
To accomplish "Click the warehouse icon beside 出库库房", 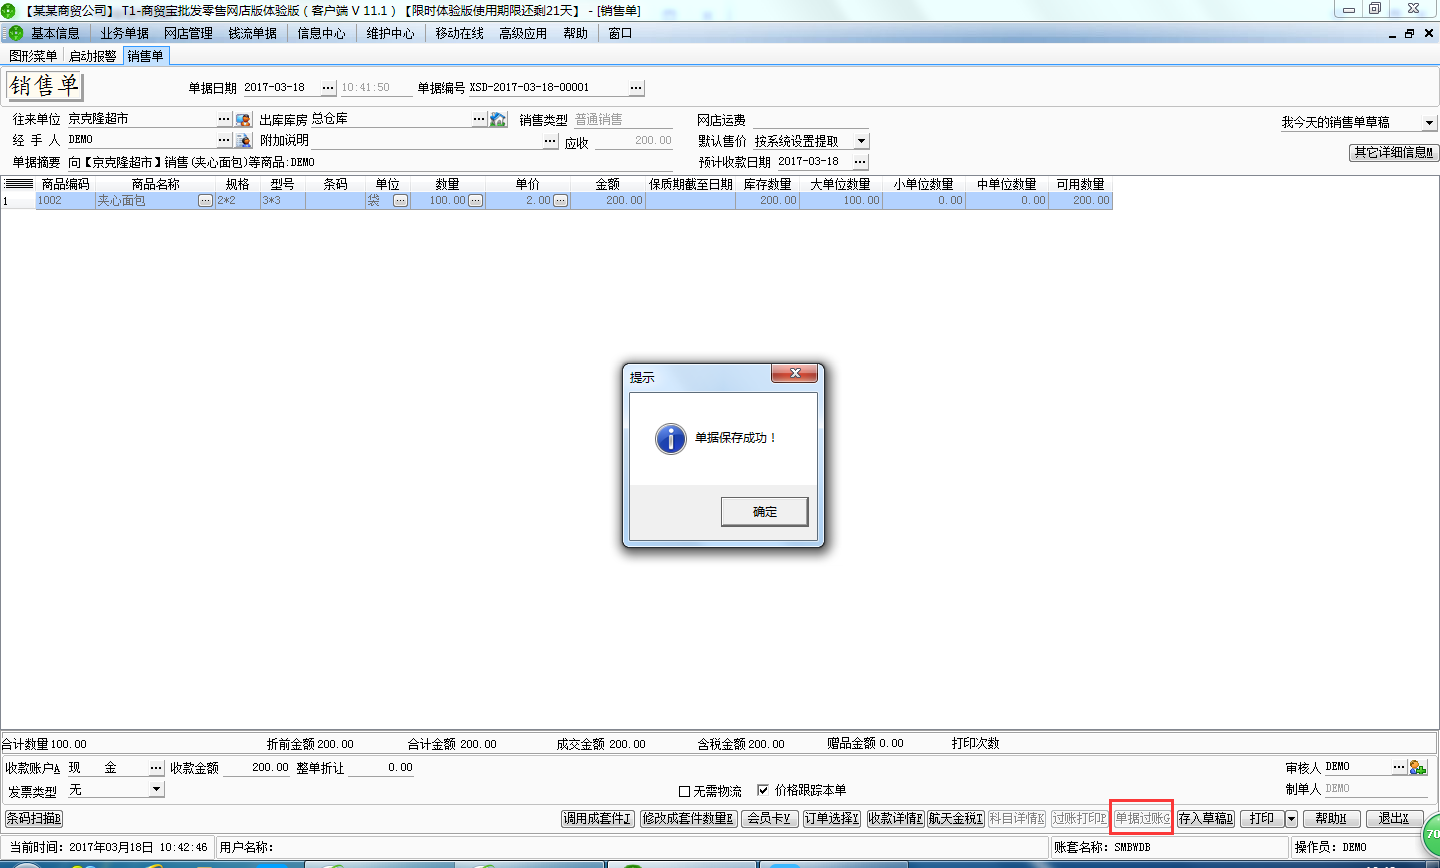I will point(498,119).
